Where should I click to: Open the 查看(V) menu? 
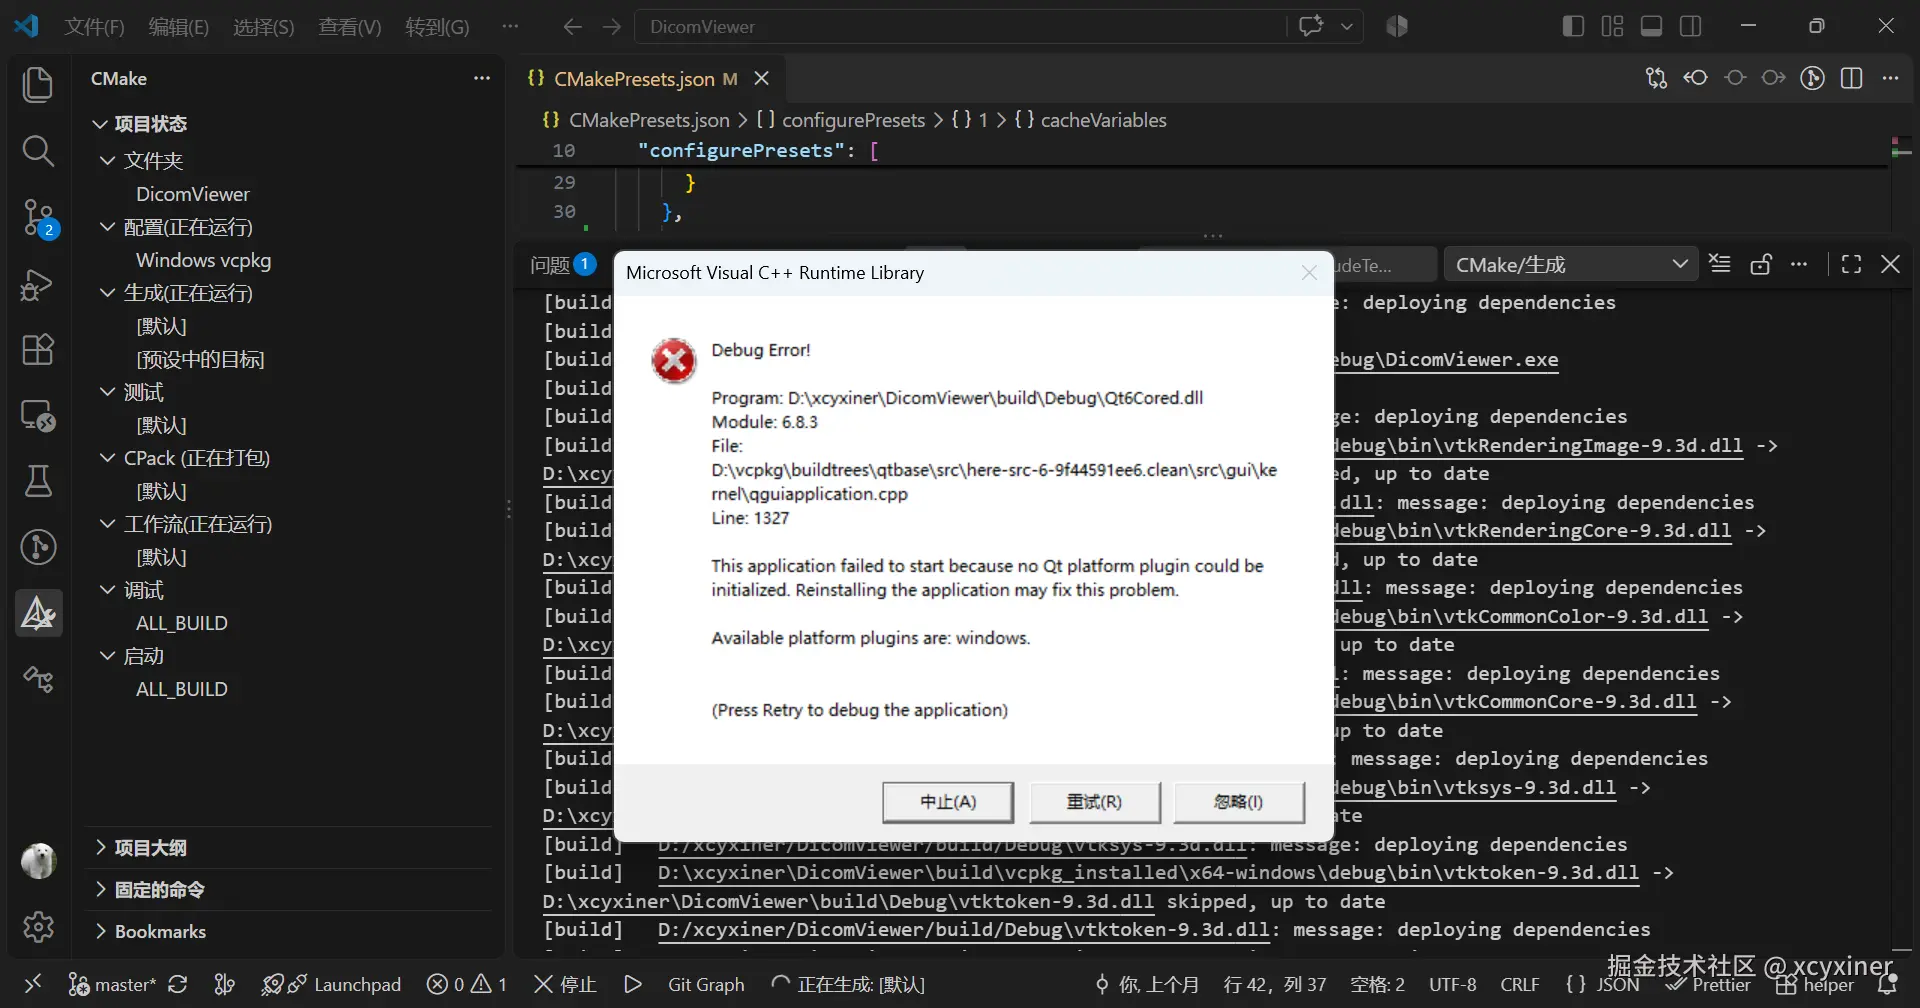[349, 27]
